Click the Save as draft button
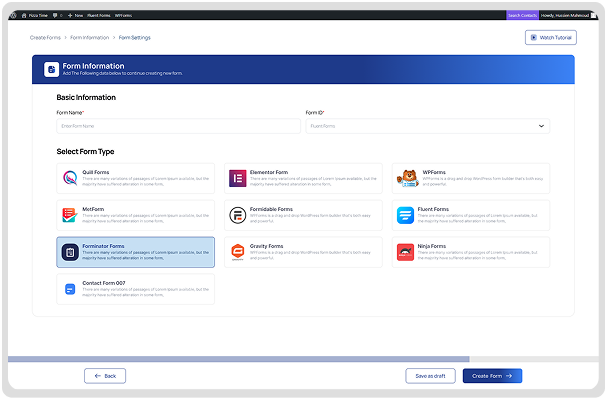Image resolution: width=607 pixels, height=400 pixels. pos(430,376)
